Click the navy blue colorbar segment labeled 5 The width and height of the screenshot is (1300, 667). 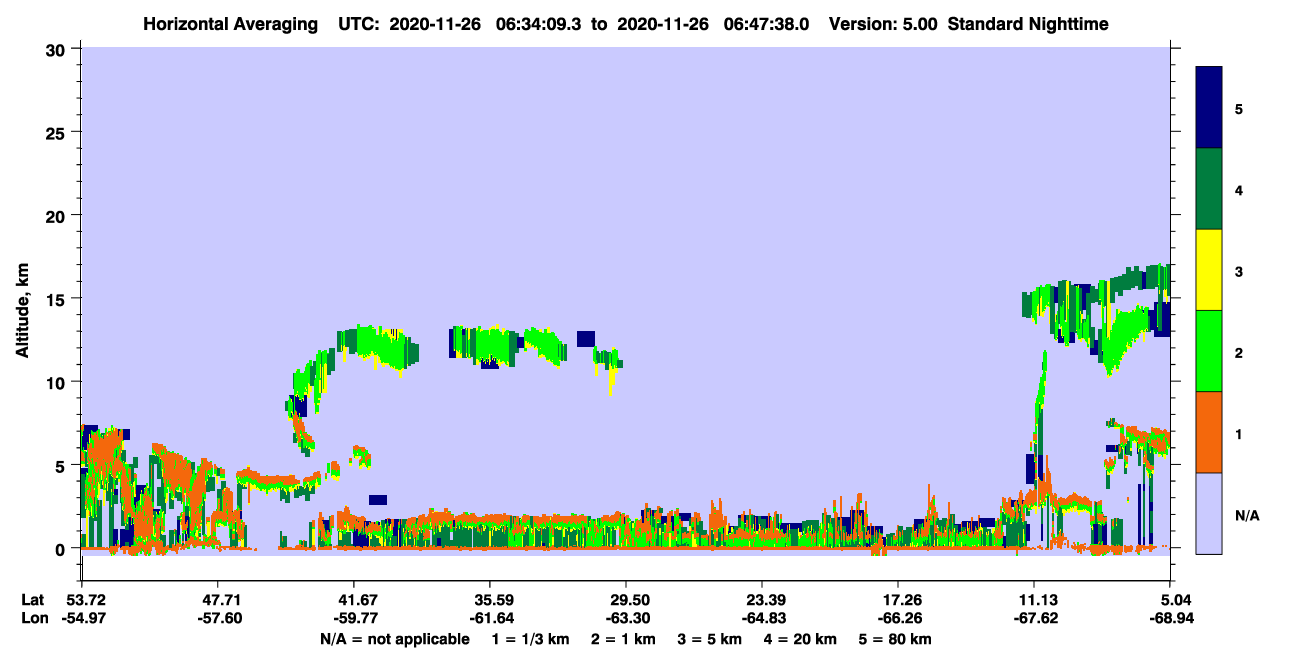pos(1209,108)
